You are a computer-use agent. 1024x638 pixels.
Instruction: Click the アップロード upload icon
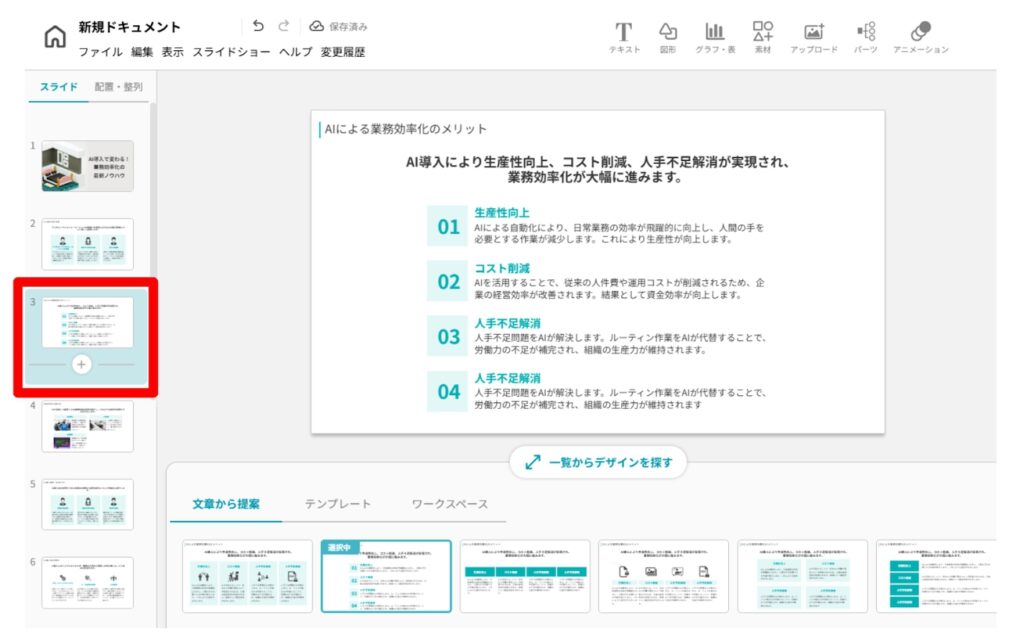coord(814,38)
